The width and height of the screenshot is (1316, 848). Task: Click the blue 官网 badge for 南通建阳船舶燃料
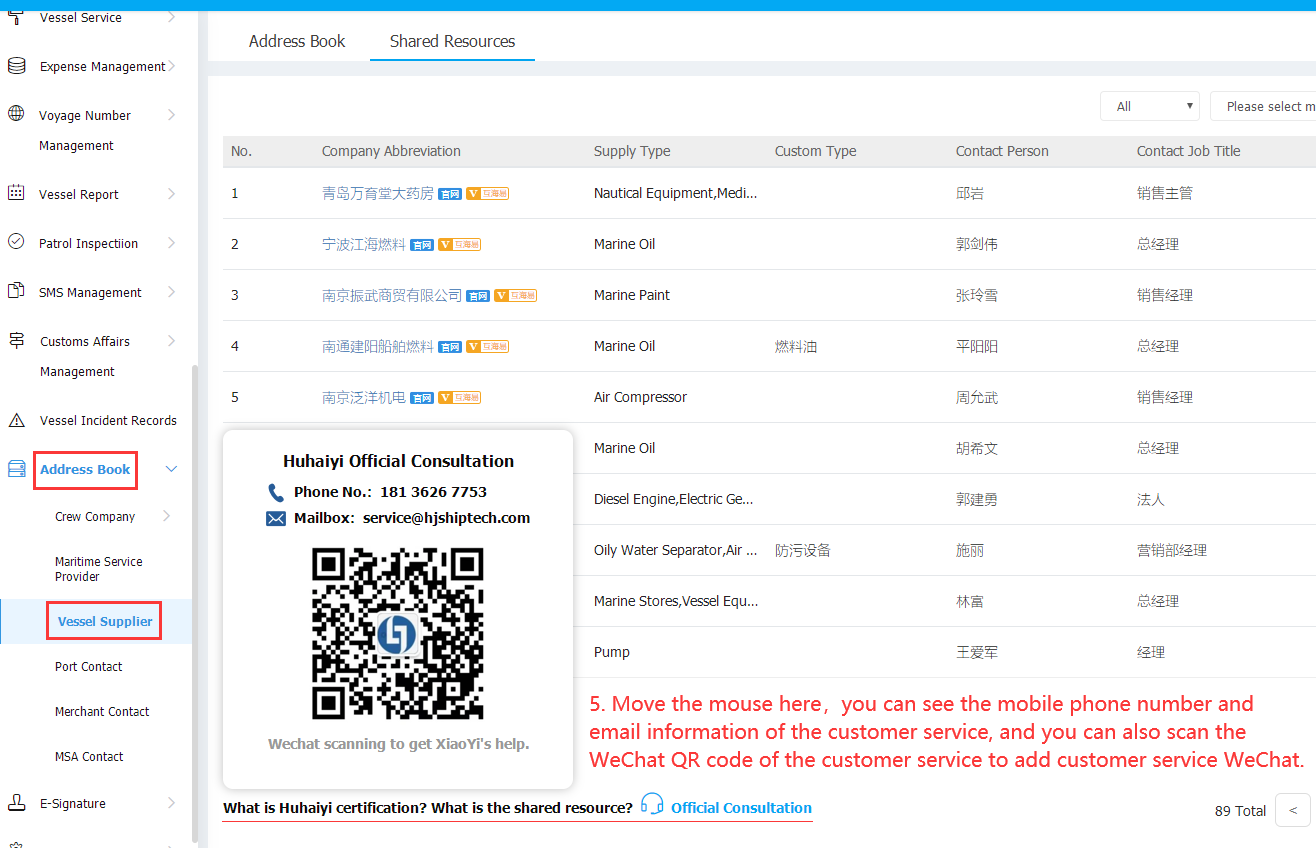pos(450,347)
